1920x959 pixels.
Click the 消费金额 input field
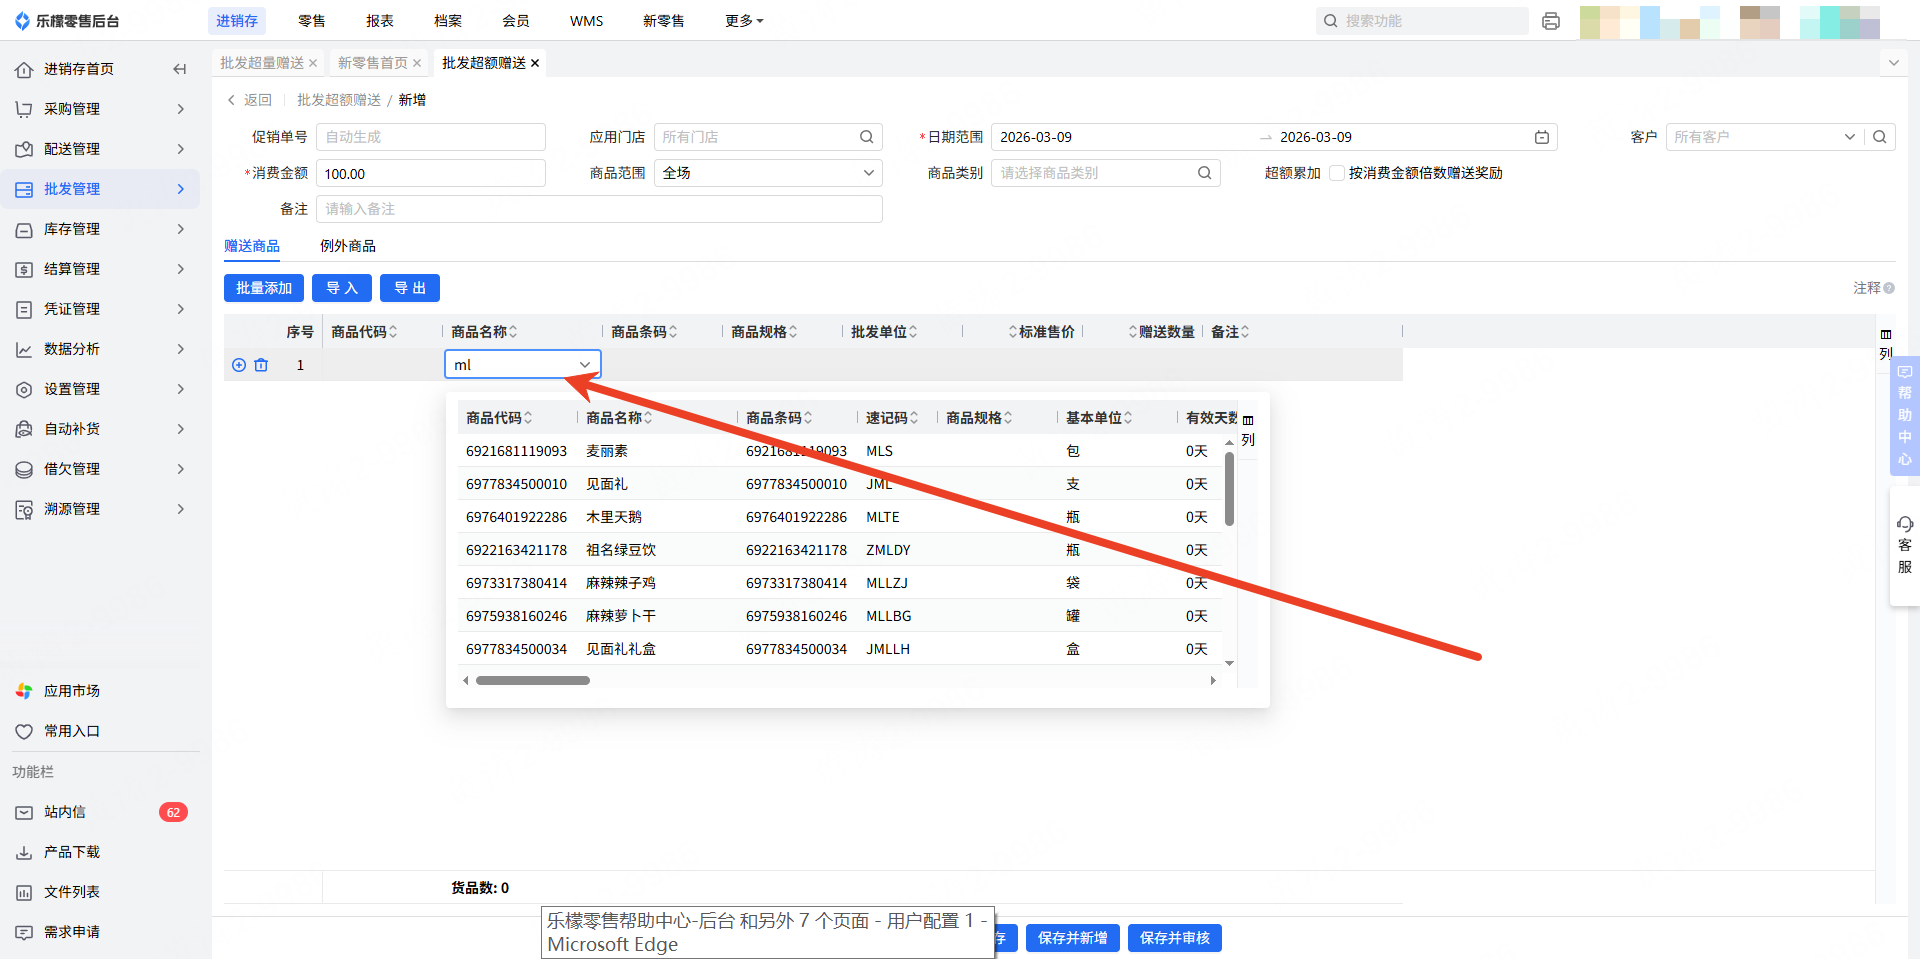(431, 173)
